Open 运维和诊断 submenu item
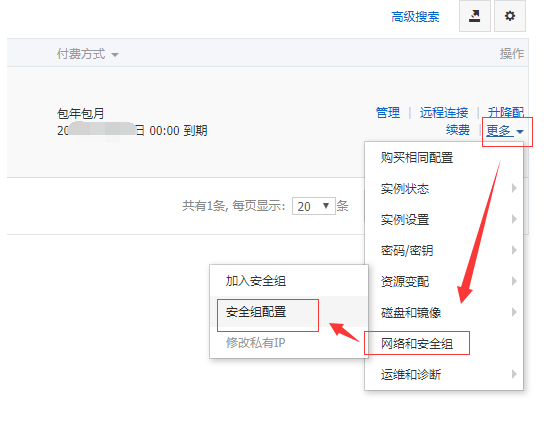Image resolution: width=544 pixels, height=443 pixels. pos(444,374)
